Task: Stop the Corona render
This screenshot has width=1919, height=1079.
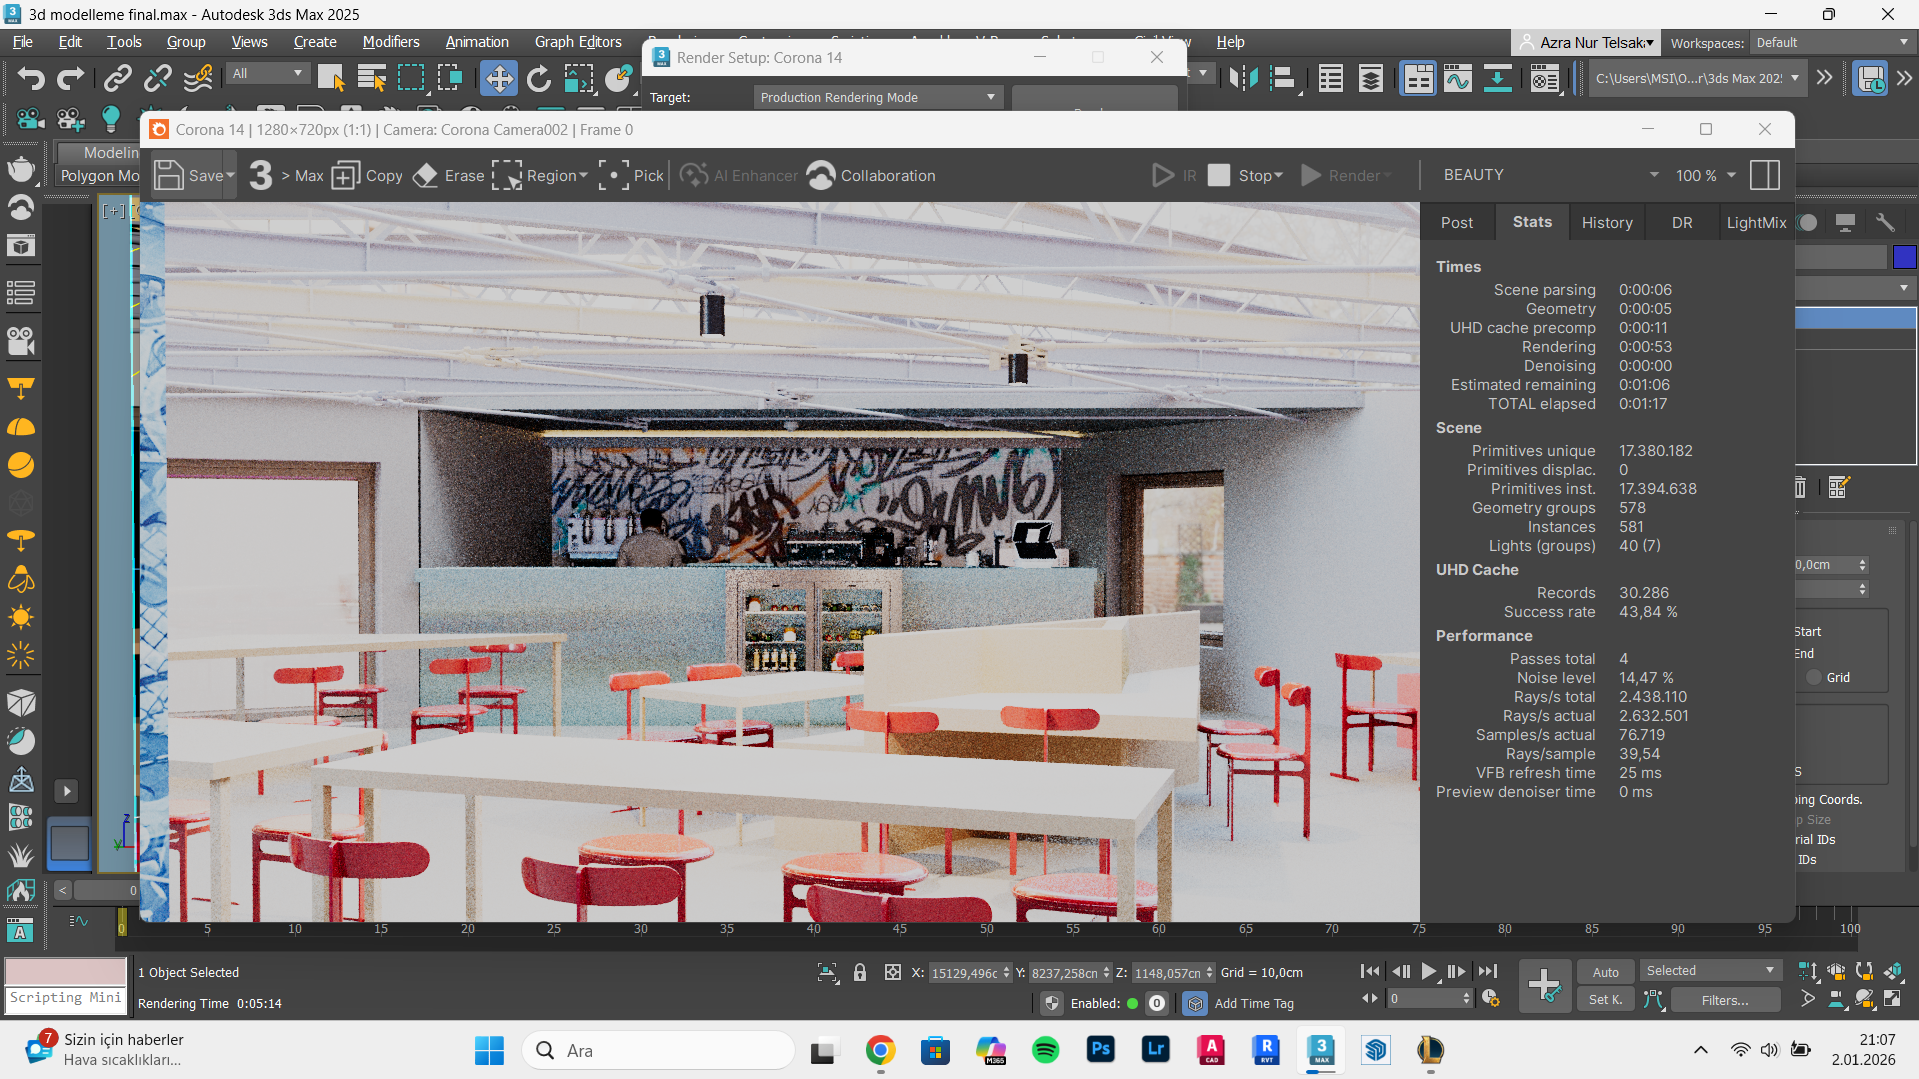Action: [x=1239, y=175]
